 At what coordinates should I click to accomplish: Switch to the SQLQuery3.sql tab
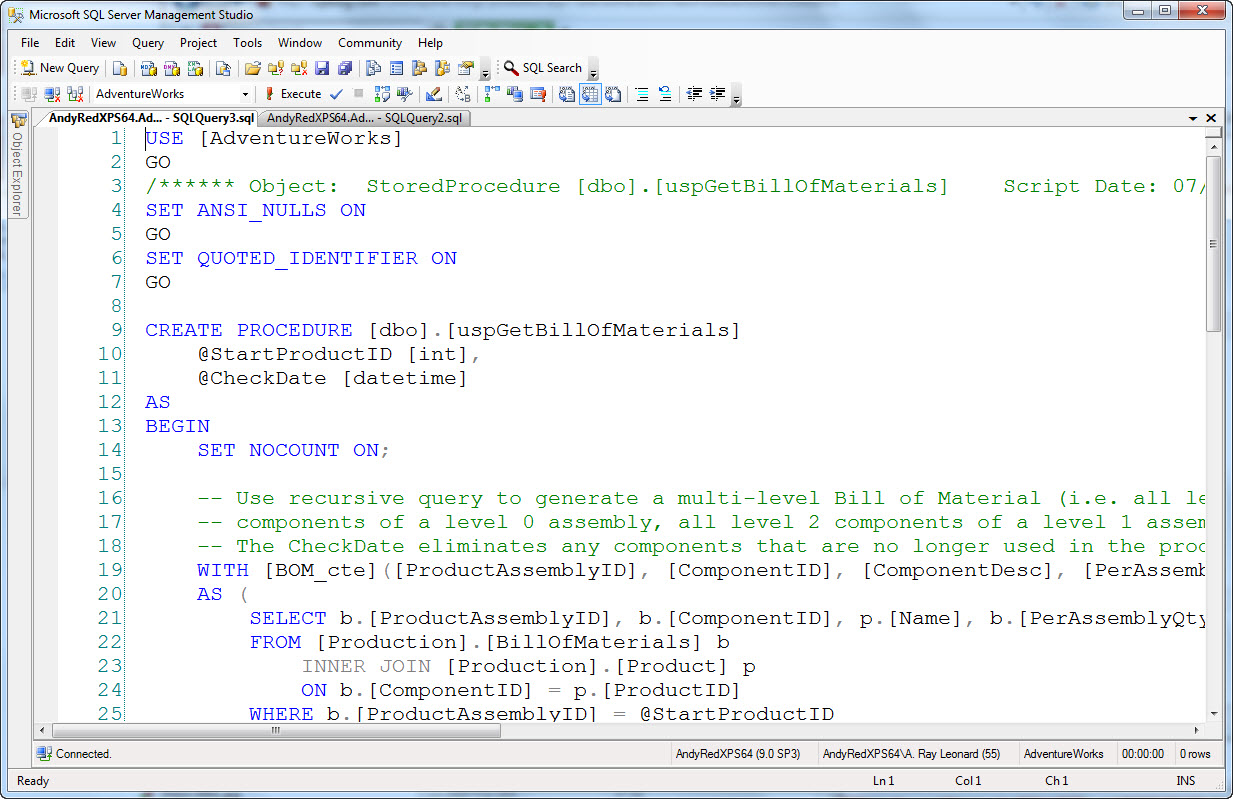click(x=150, y=118)
